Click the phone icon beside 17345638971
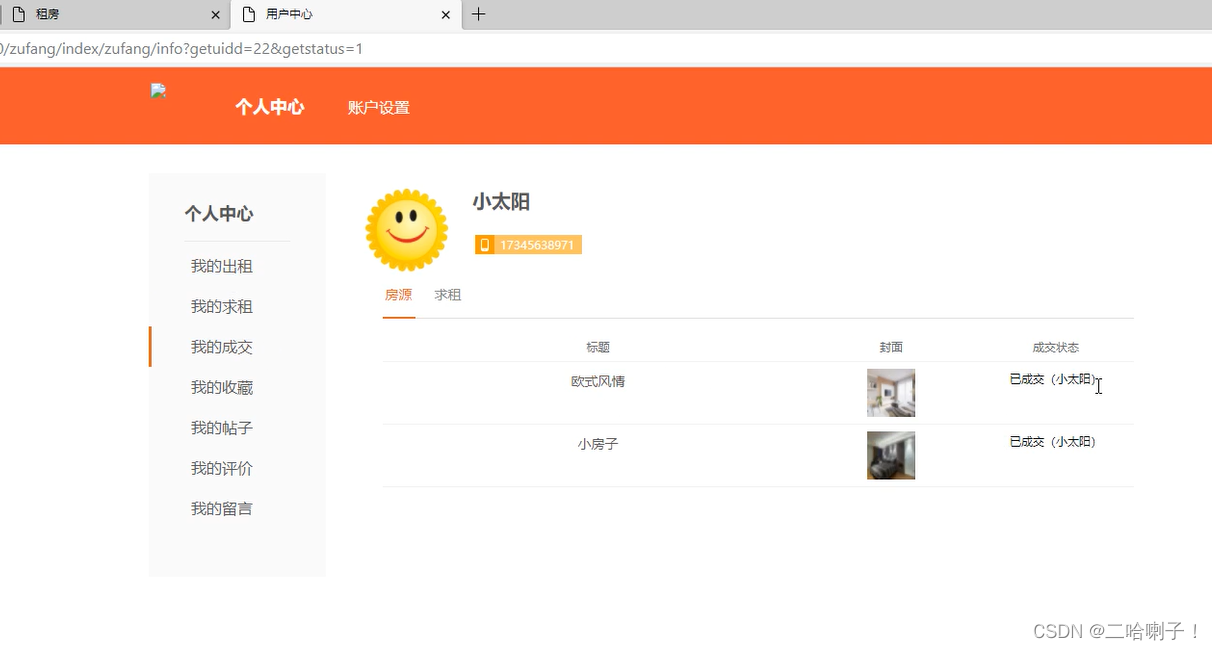Viewport: 1212px width, 650px height. click(485, 243)
